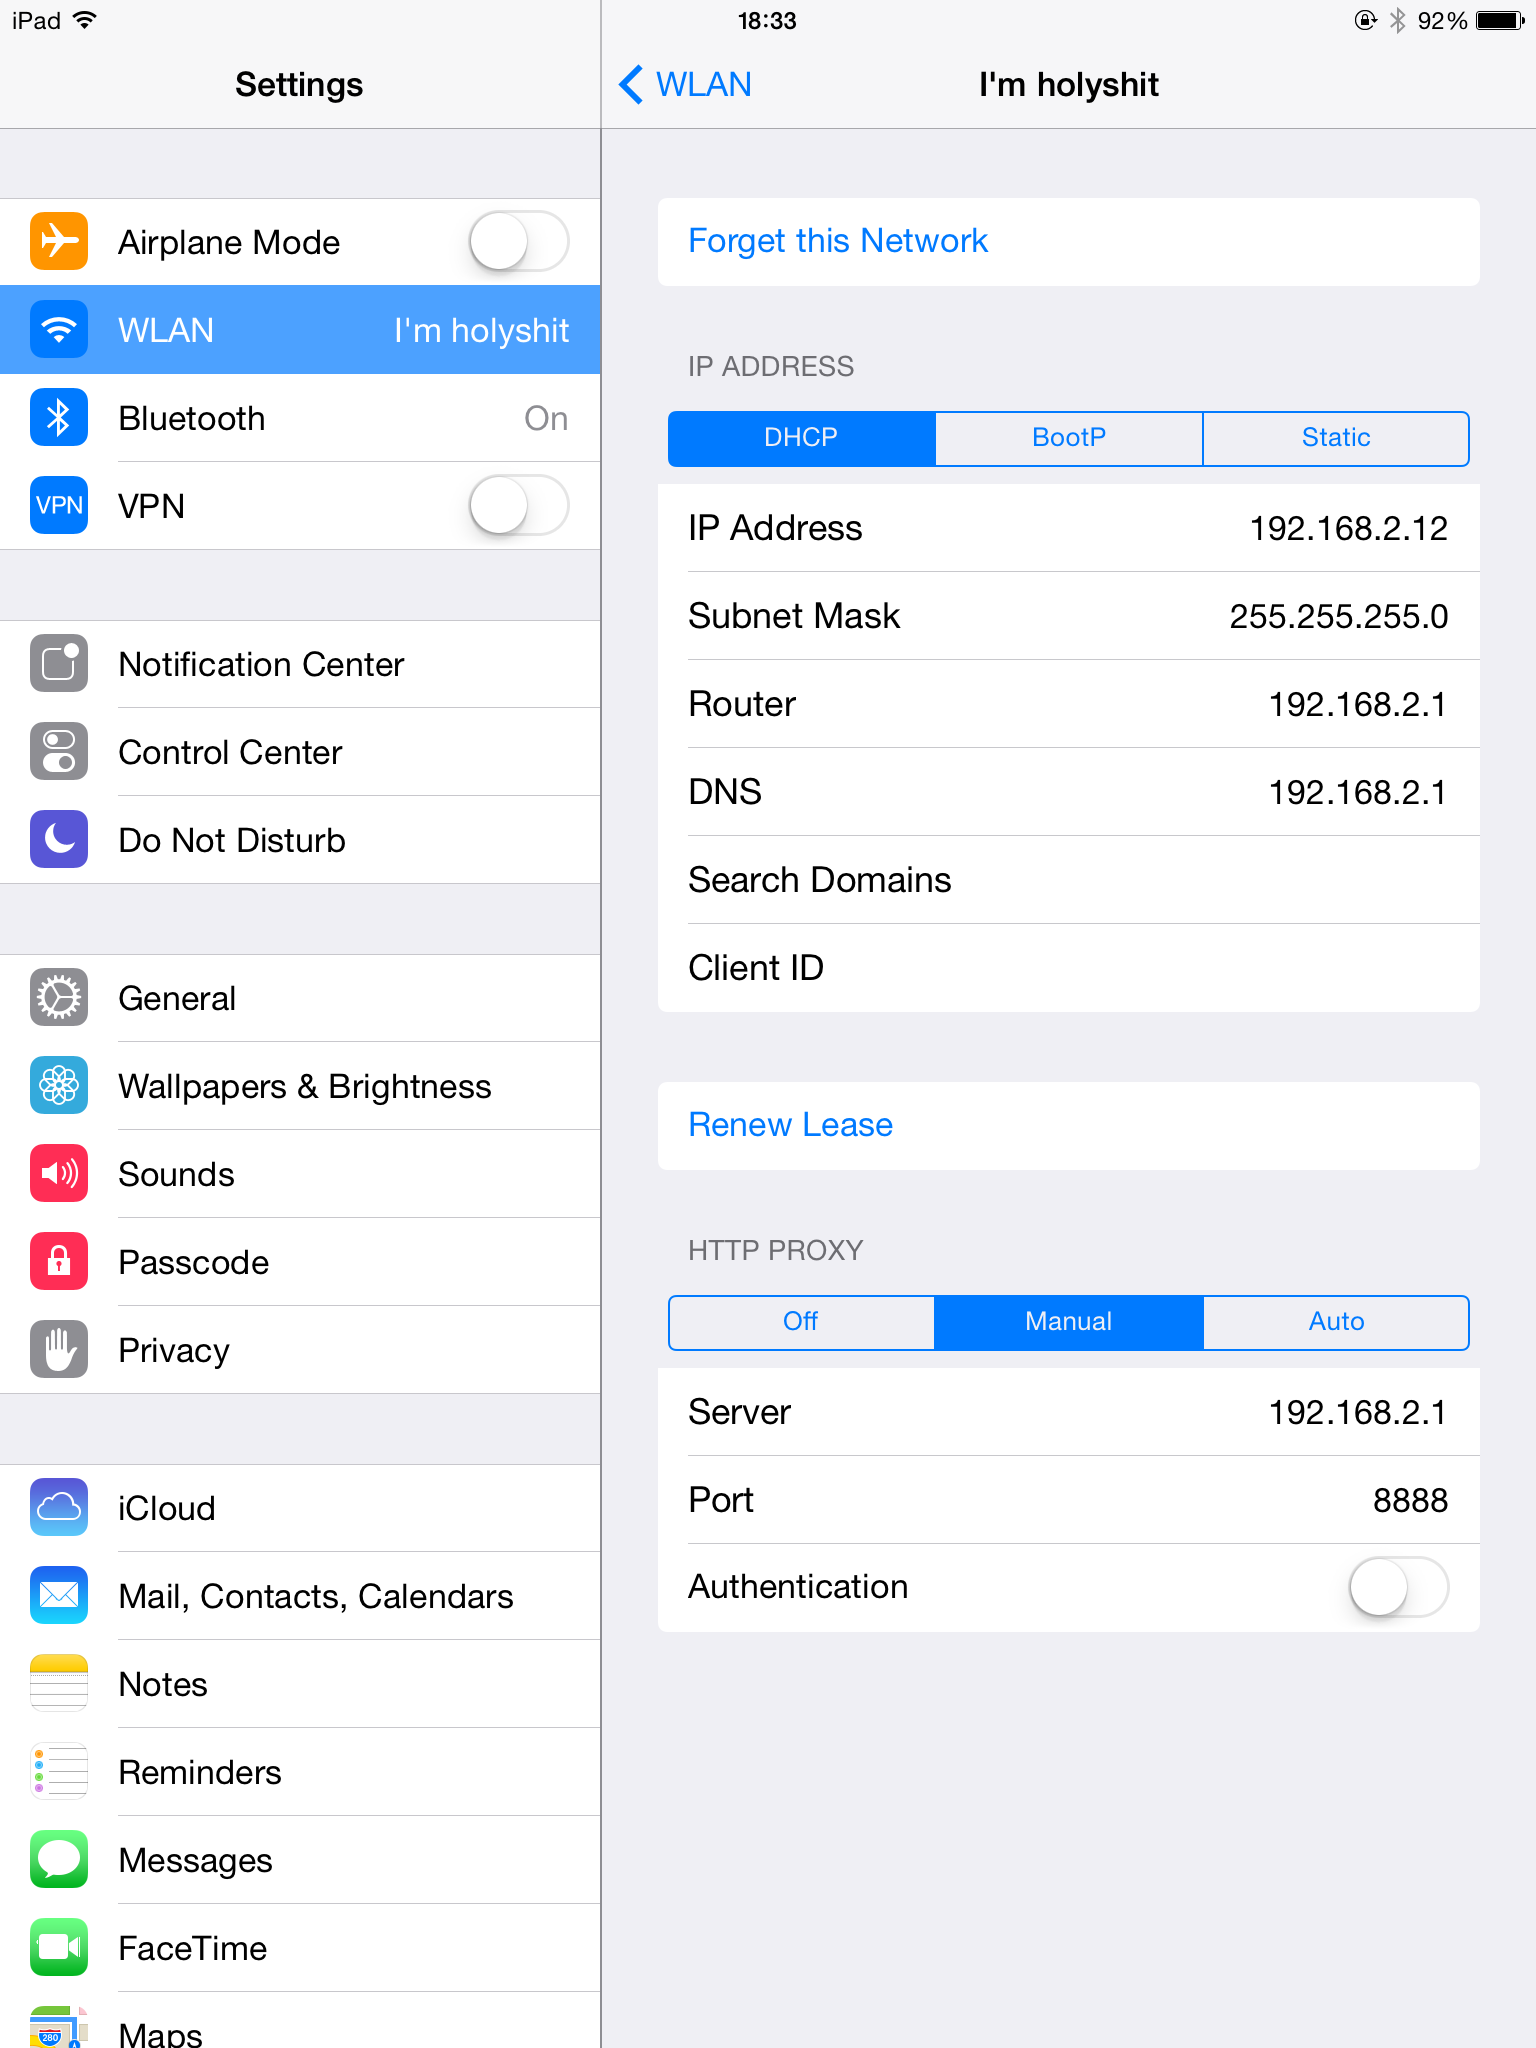1536x2048 pixels.
Task: Tap the I'm holyshit network title
Action: (1069, 85)
